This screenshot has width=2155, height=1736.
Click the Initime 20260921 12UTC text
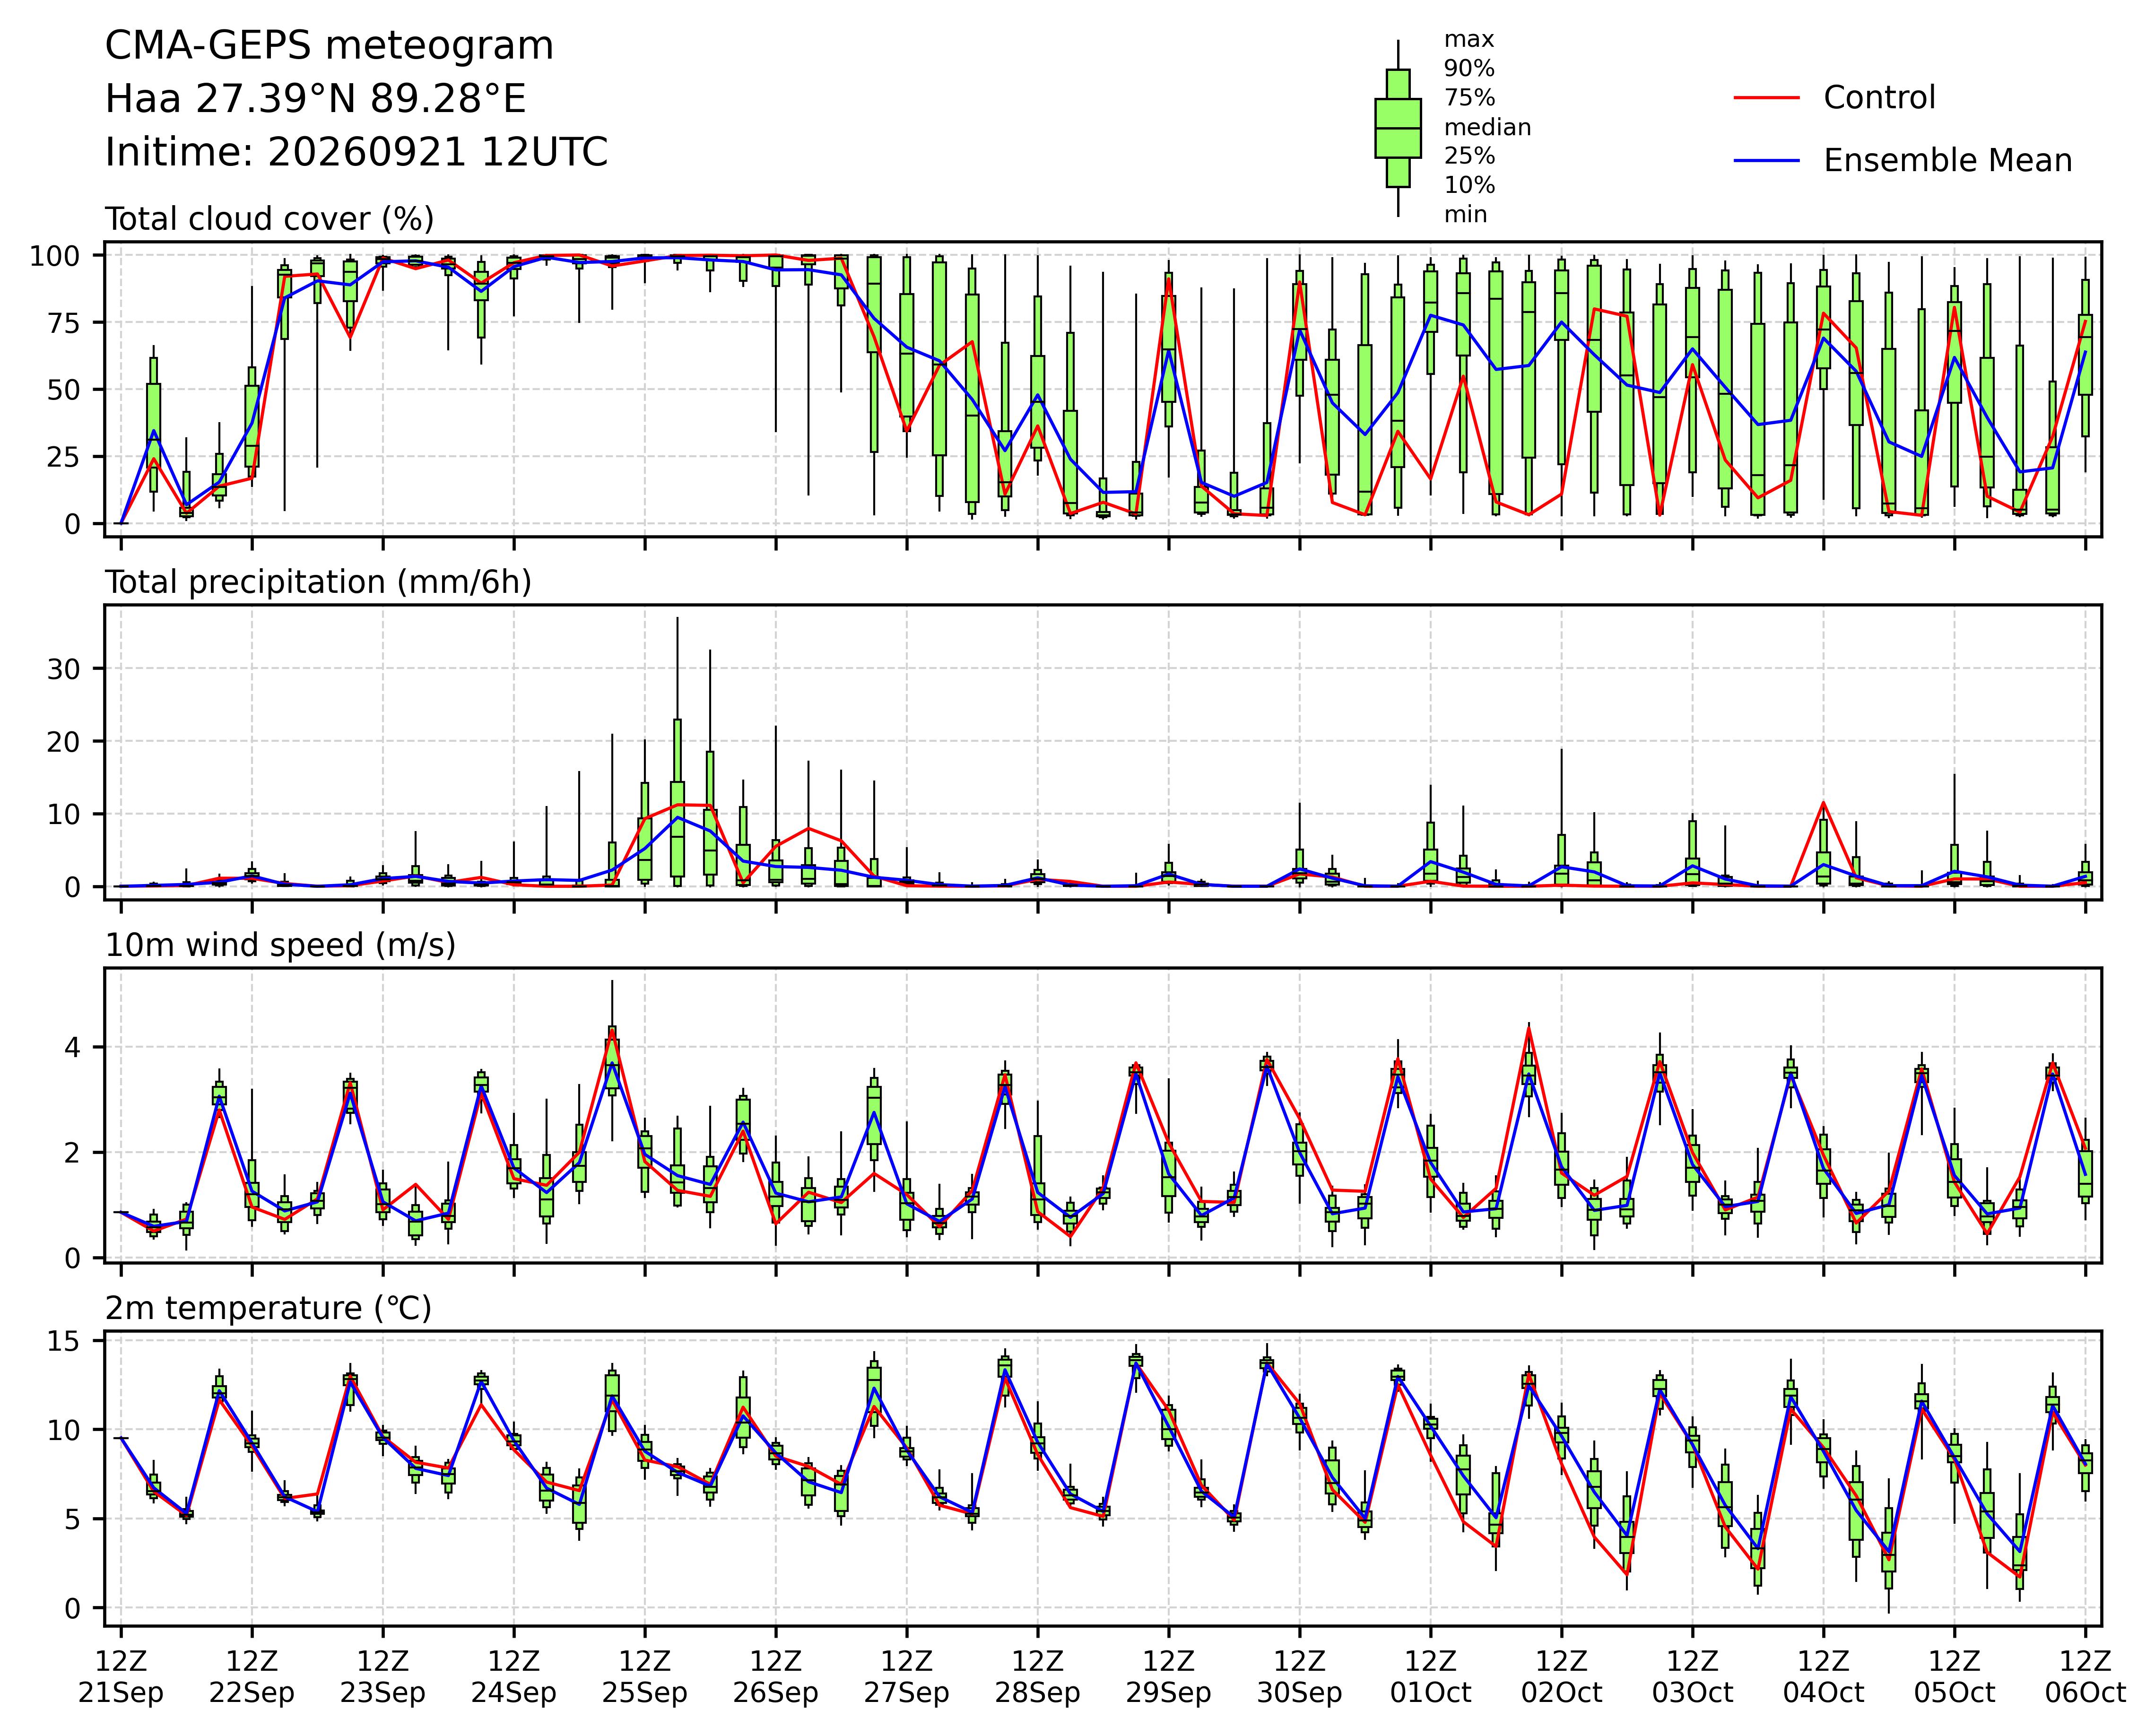[356, 153]
